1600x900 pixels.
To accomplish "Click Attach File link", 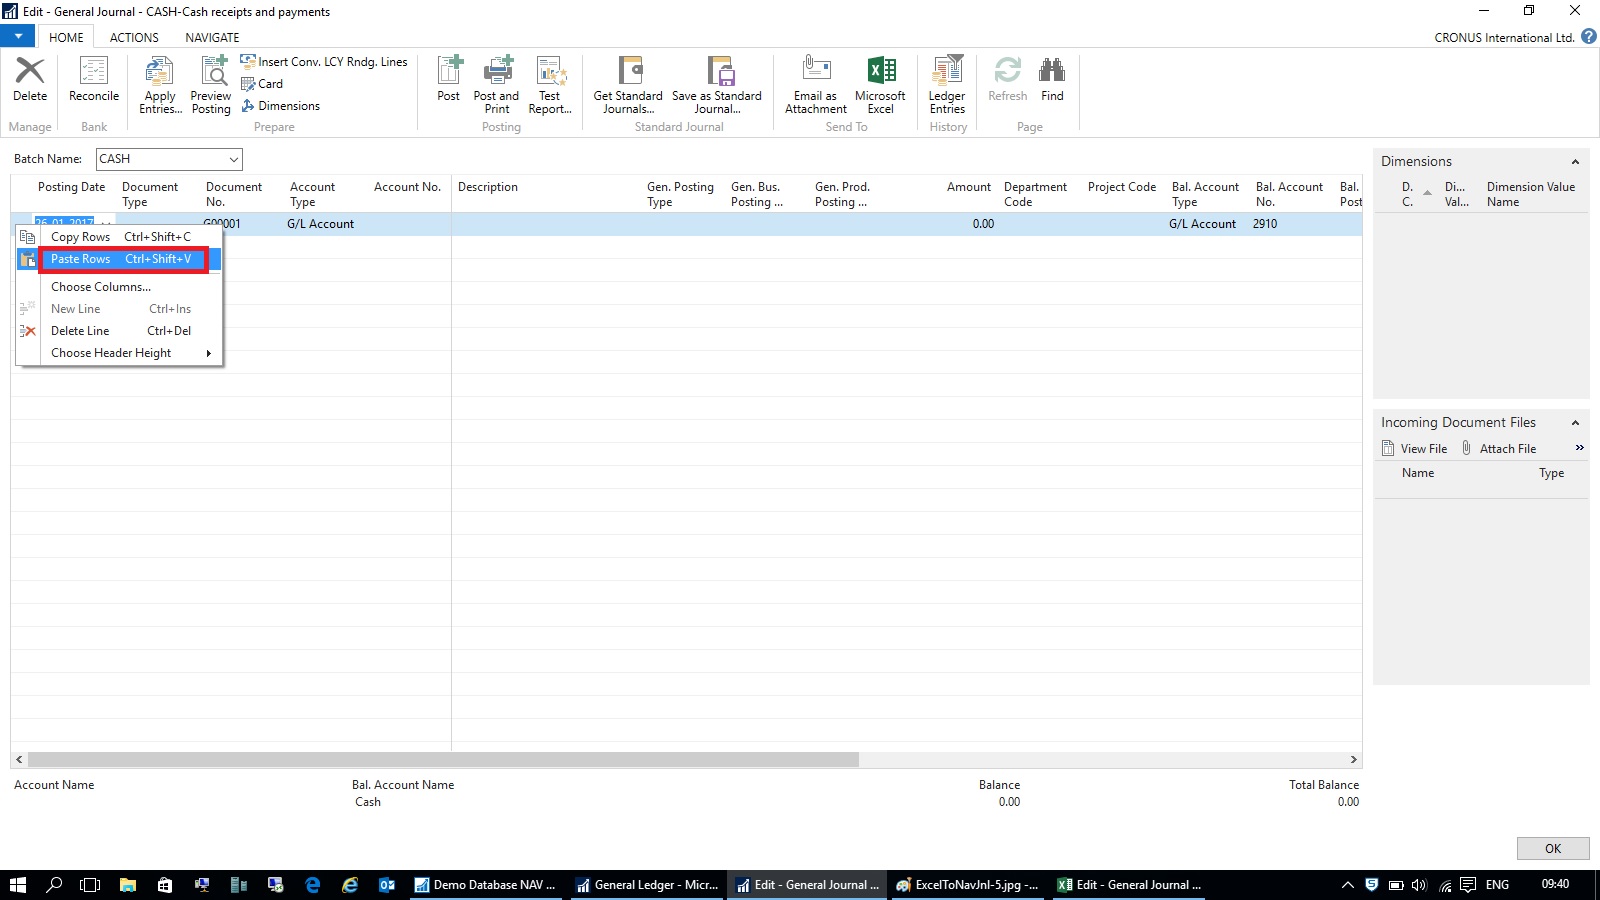I will (x=1507, y=449).
